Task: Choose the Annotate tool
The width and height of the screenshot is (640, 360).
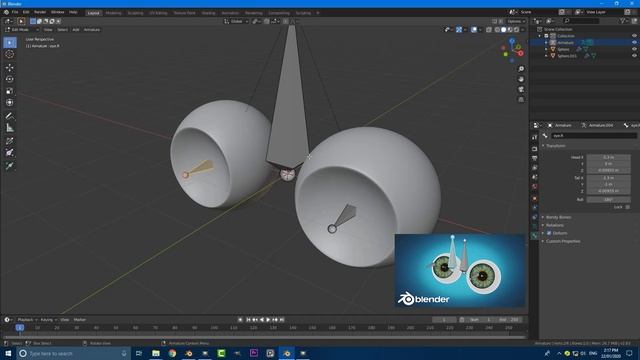Action: 10,116
